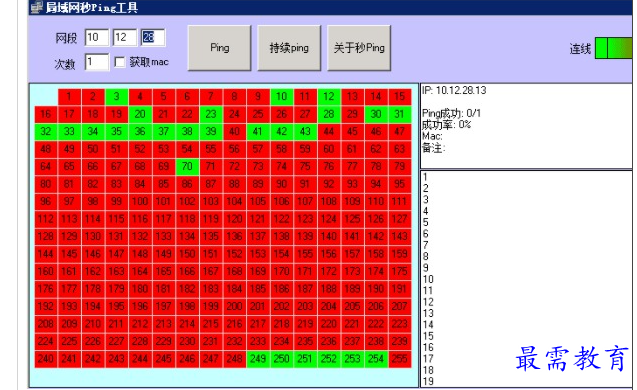
Task: Click the first 网段 field showing 10
Action: pyautogui.click(x=97, y=37)
